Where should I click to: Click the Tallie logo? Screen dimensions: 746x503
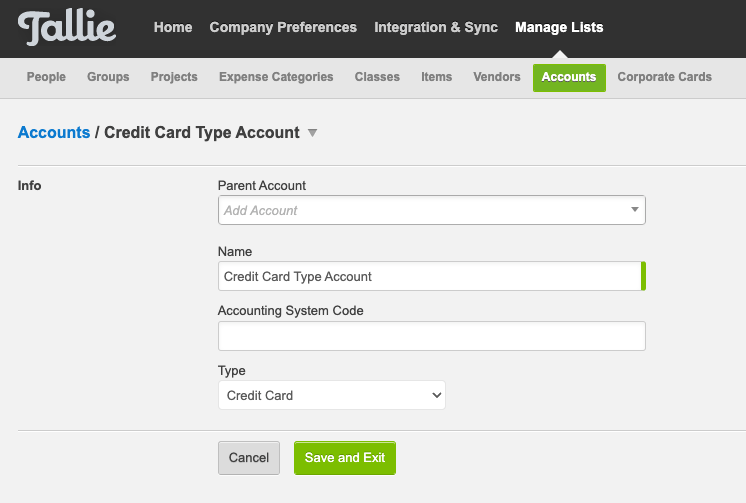click(x=67, y=28)
